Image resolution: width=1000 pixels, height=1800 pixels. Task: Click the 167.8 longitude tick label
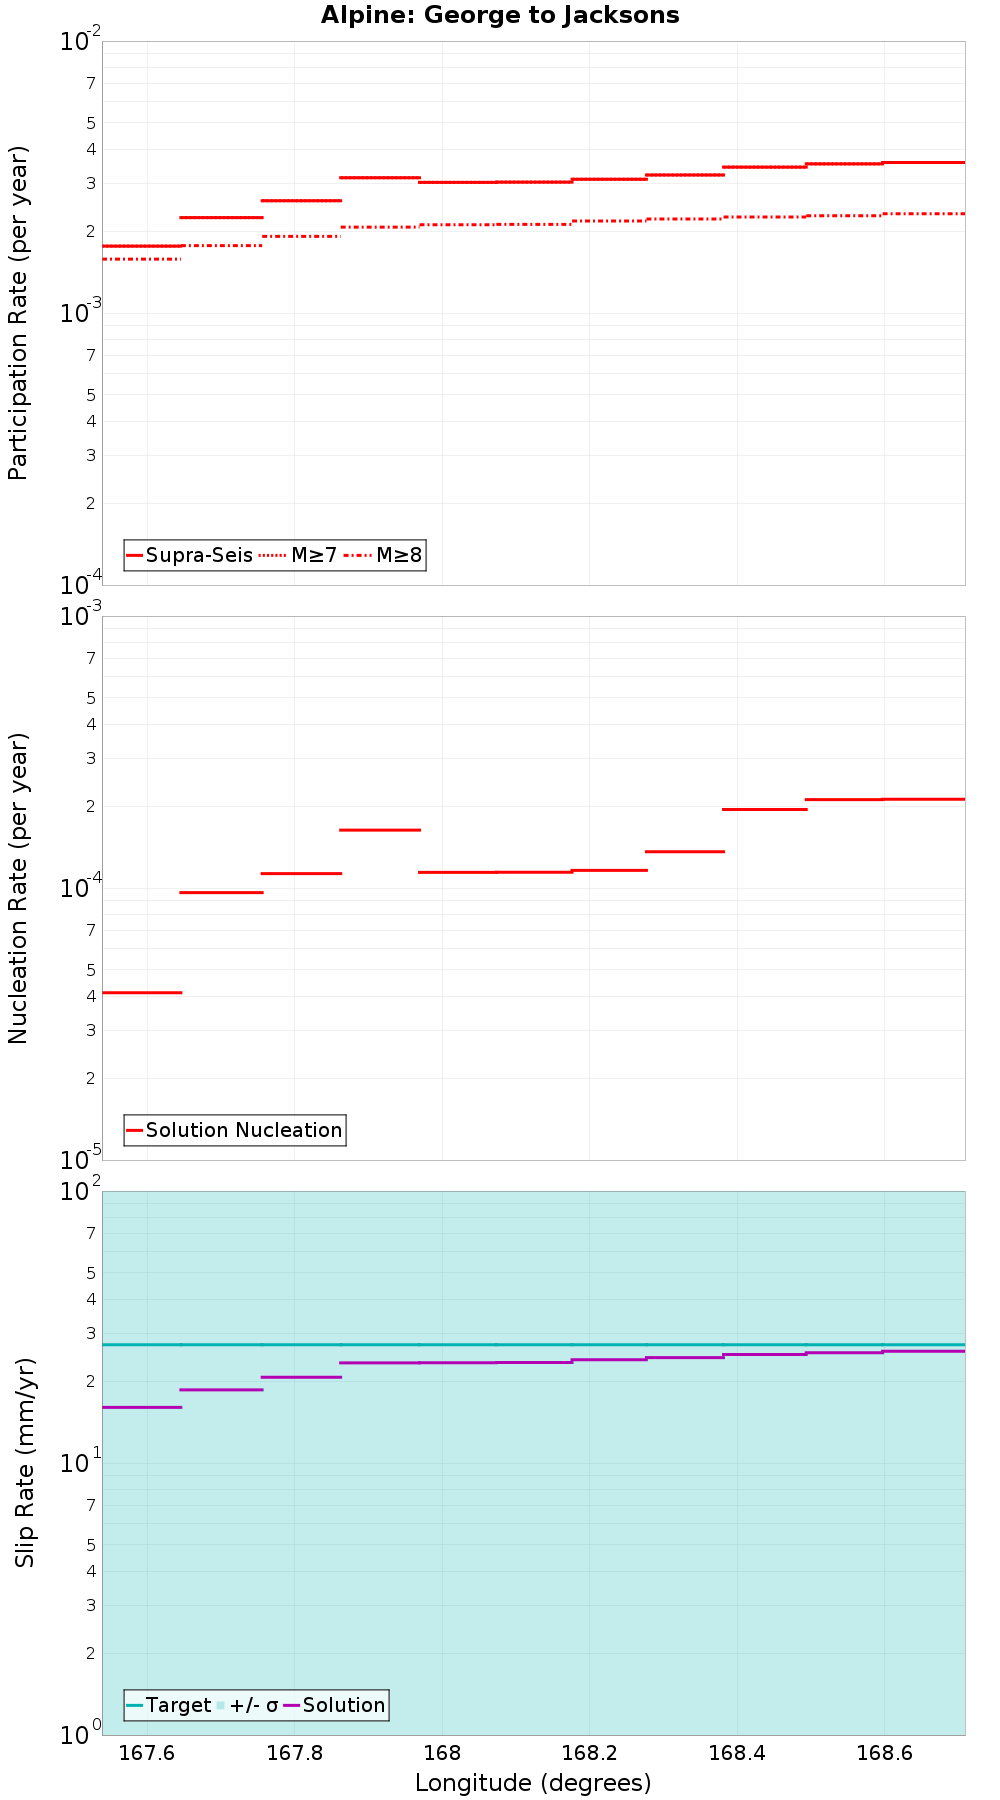[x=294, y=1752]
